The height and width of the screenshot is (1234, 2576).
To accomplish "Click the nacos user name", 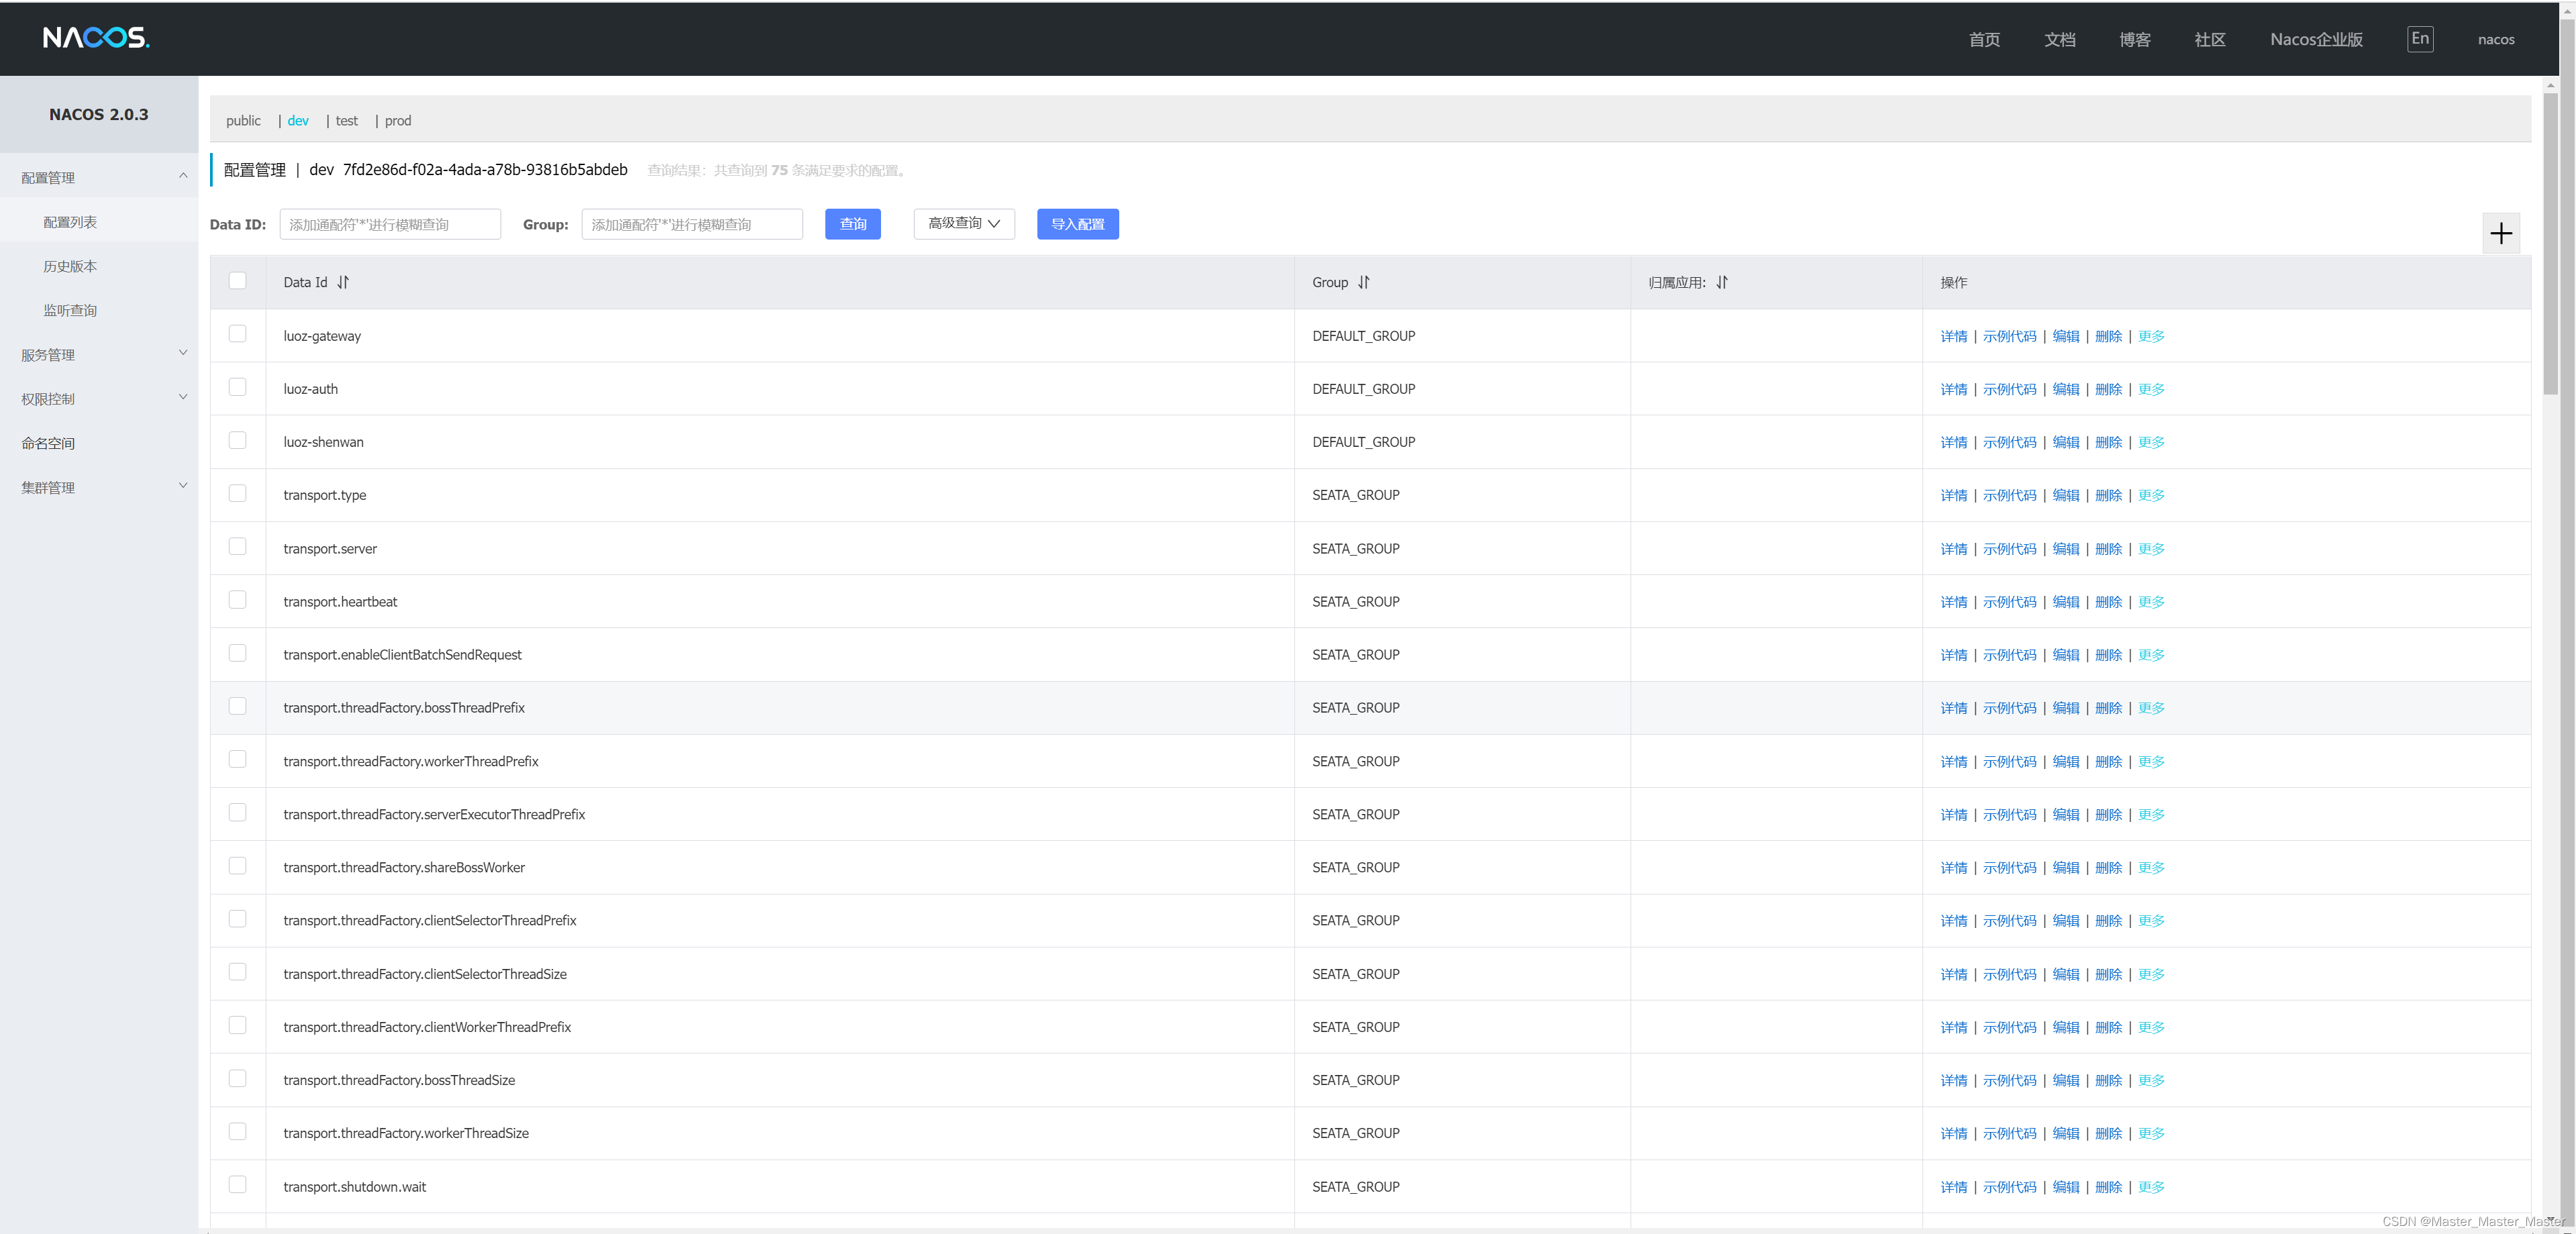I will click(x=2495, y=39).
